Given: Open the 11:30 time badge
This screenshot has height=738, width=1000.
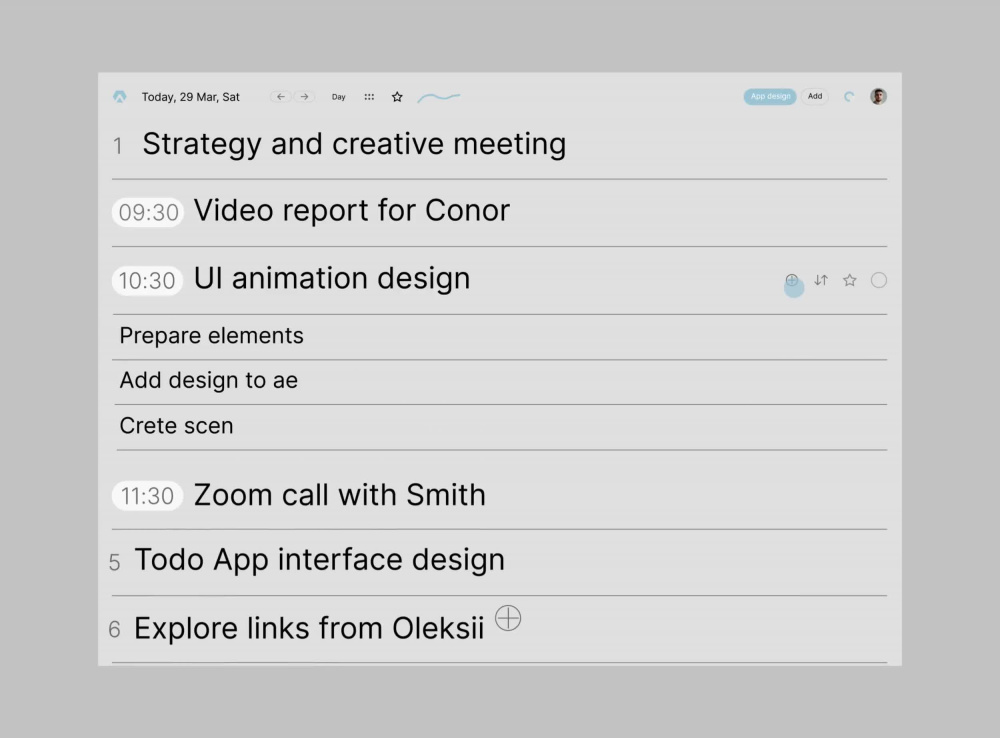Looking at the screenshot, I should [147, 496].
